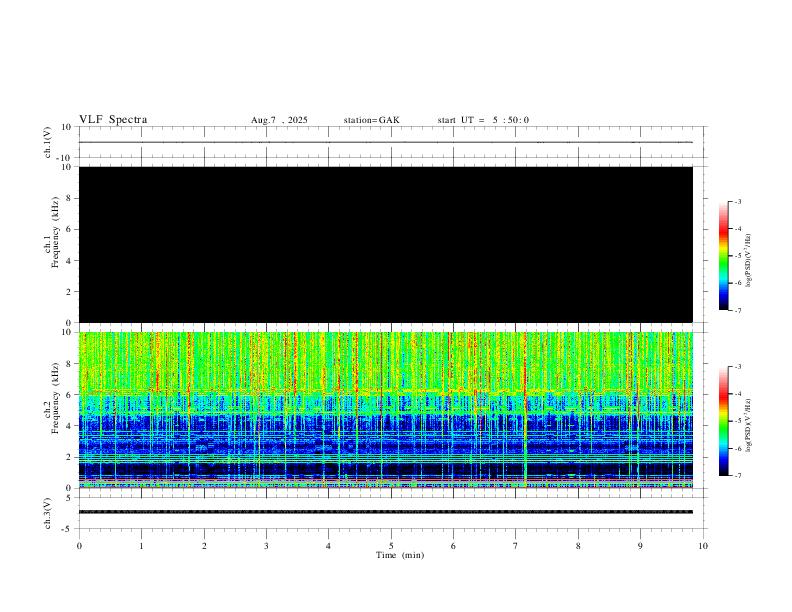Click upper colorbar 'log(PSD)(V²/Hz)' label
Viewport: 792px width, 612px height.
click(748, 260)
